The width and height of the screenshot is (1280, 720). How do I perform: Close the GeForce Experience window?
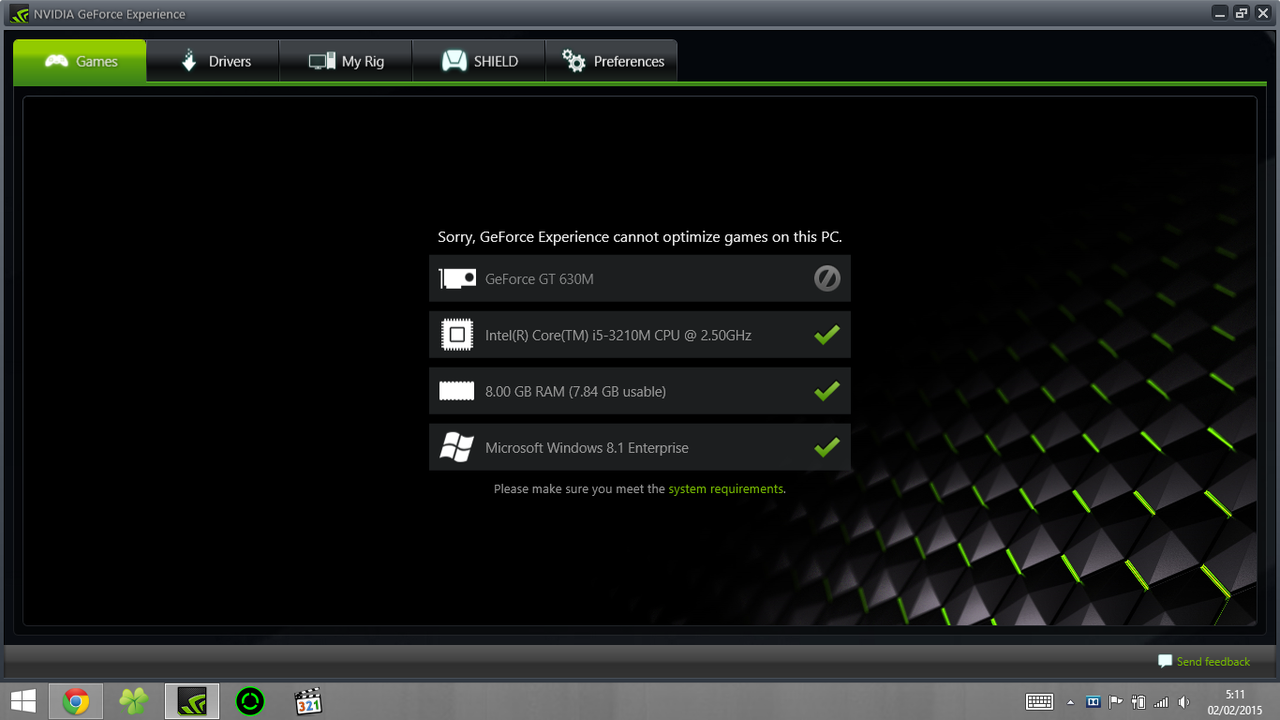point(1263,13)
